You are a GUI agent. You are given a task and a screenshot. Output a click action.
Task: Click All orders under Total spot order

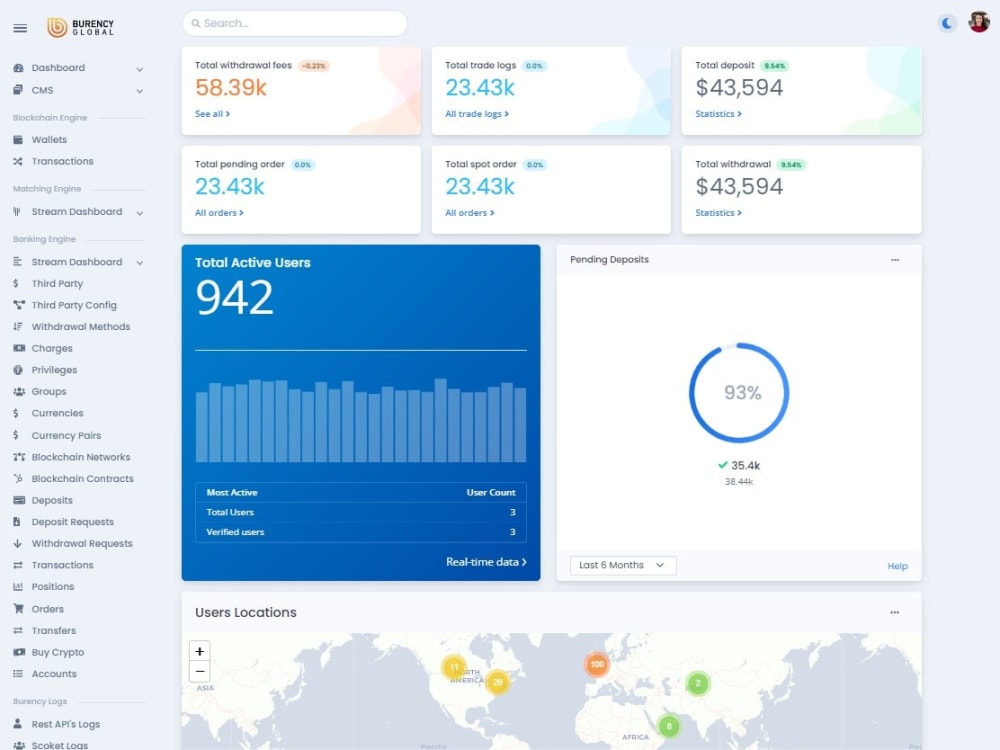coord(469,212)
